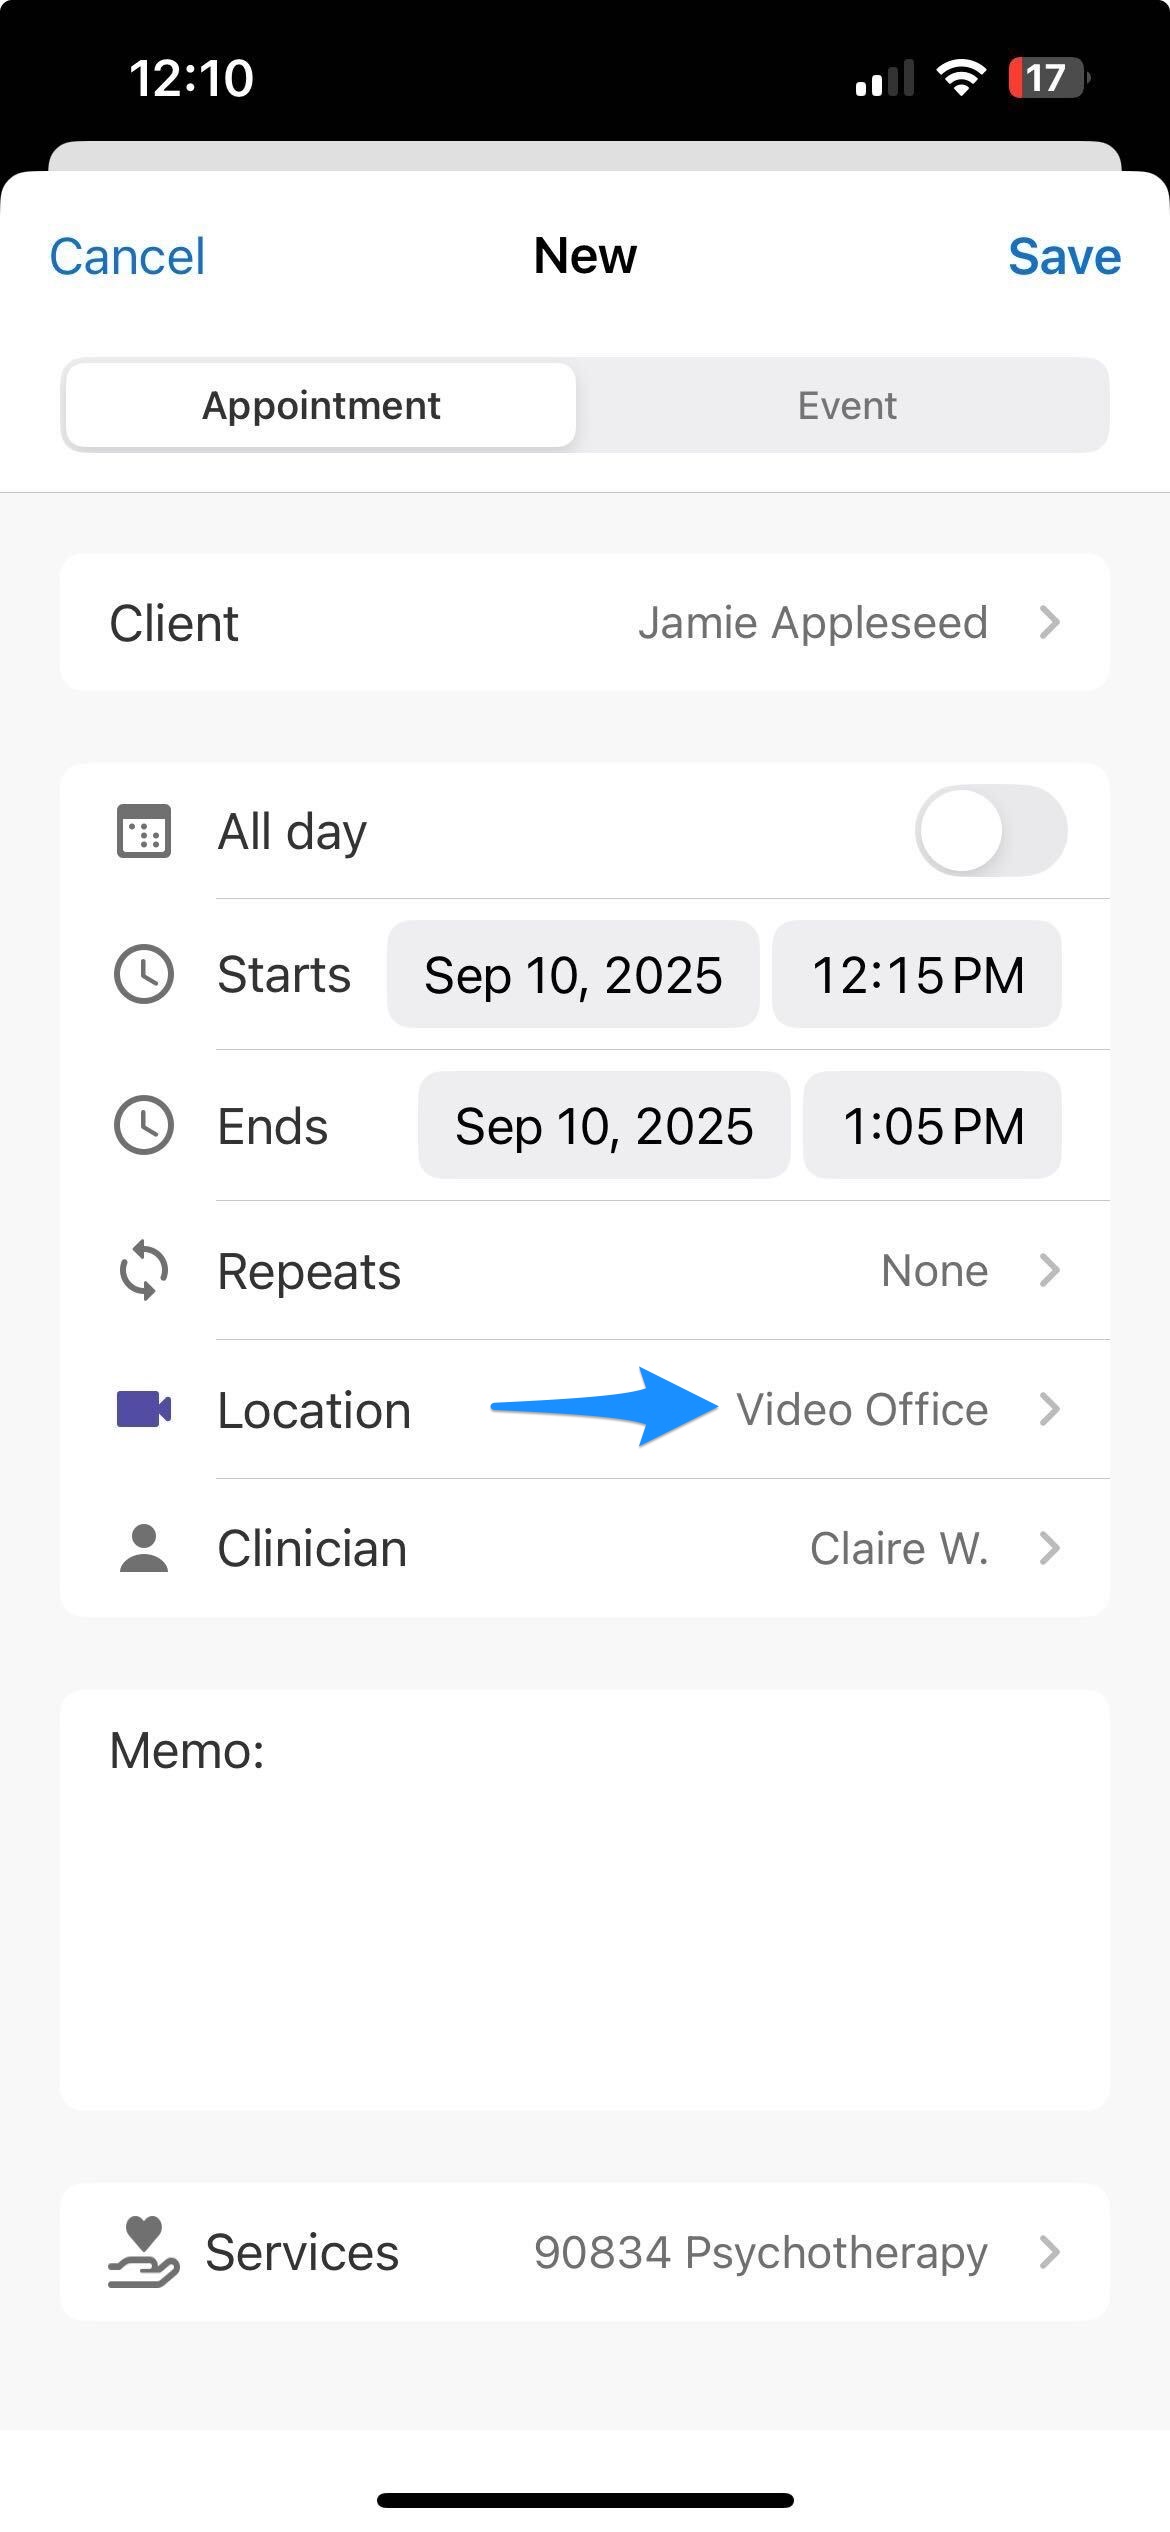Open the Repeats options via its chevron
Screen dimensions: 1170x2532
tap(1050, 1270)
